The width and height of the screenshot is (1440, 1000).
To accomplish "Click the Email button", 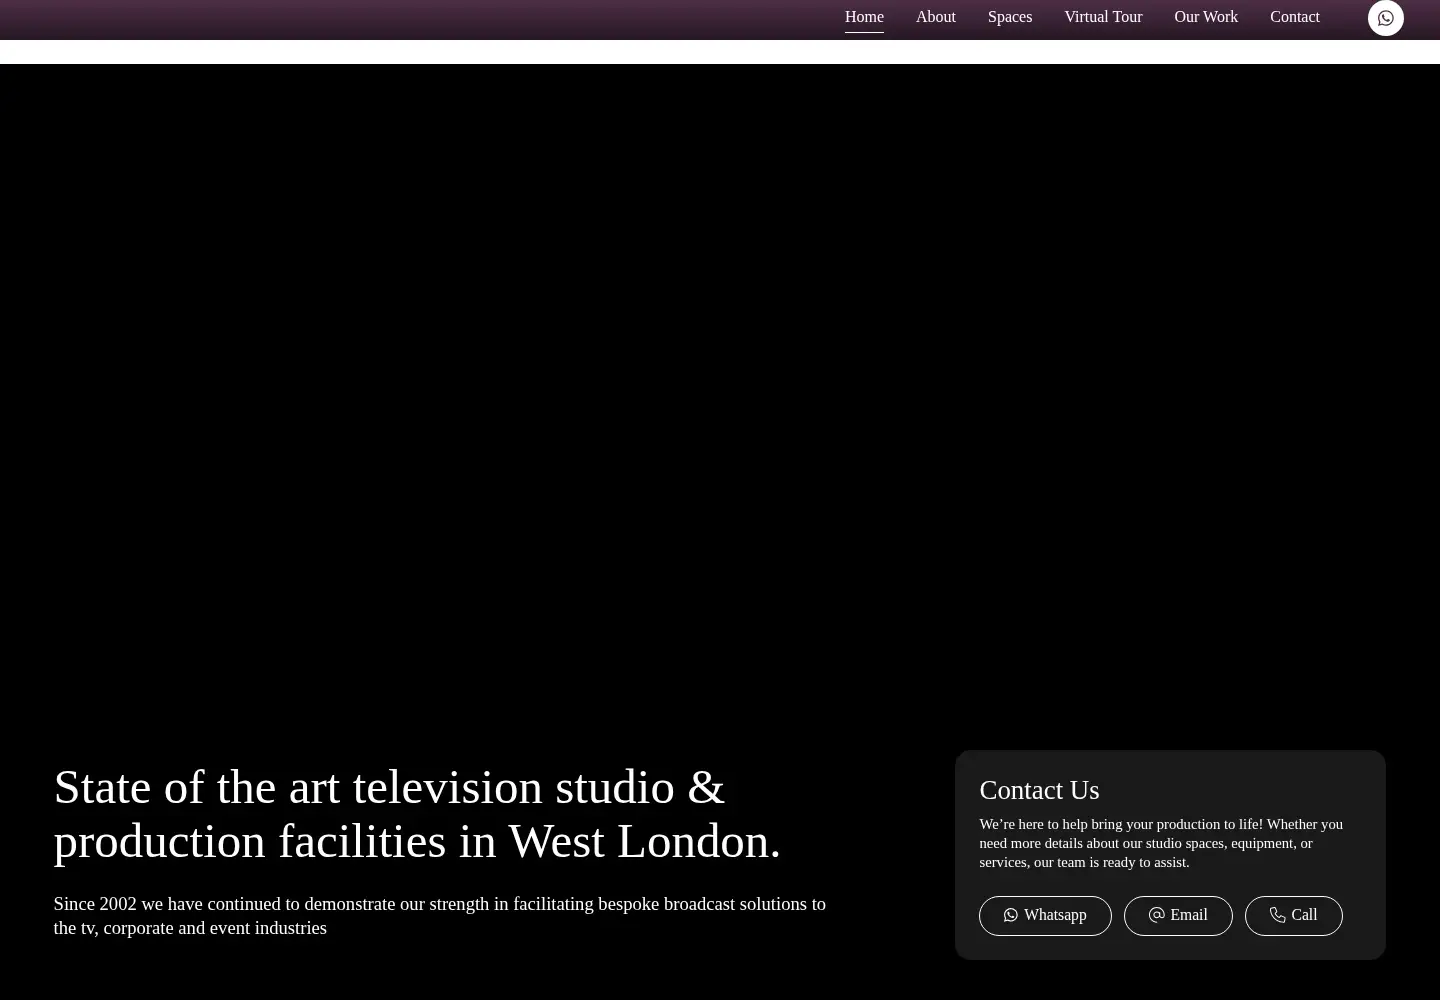I will click(x=1178, y=916).
